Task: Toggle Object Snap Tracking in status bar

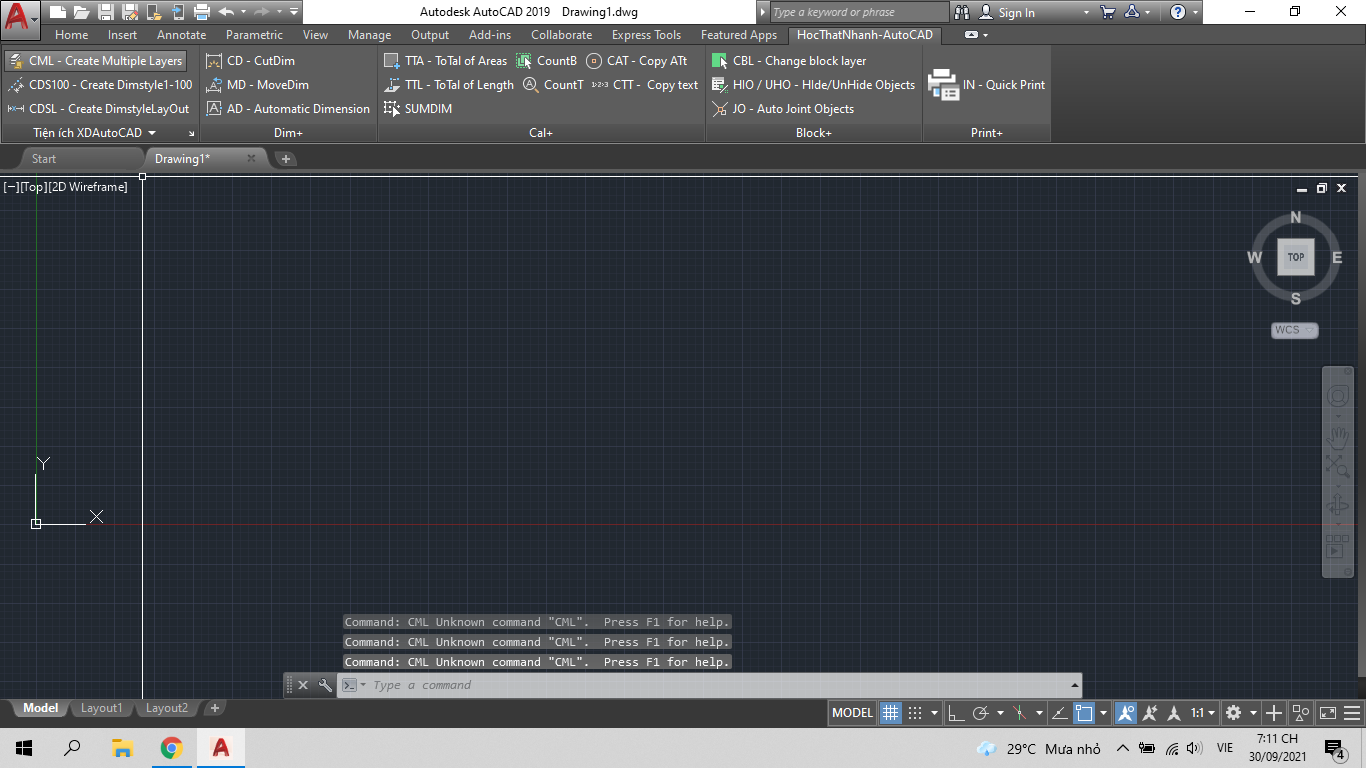Action: pyautogui.click(x=1059, y=713)
